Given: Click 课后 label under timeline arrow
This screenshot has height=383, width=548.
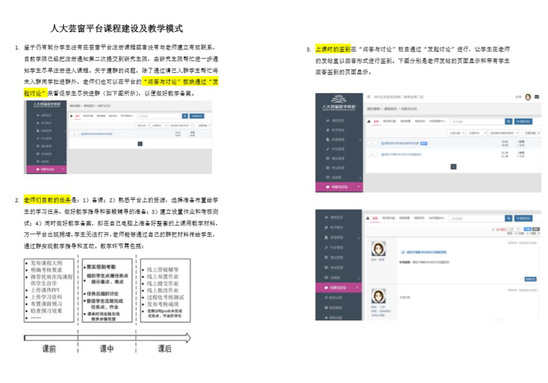Looking at the screenshot, I should (x=165, y=348).
